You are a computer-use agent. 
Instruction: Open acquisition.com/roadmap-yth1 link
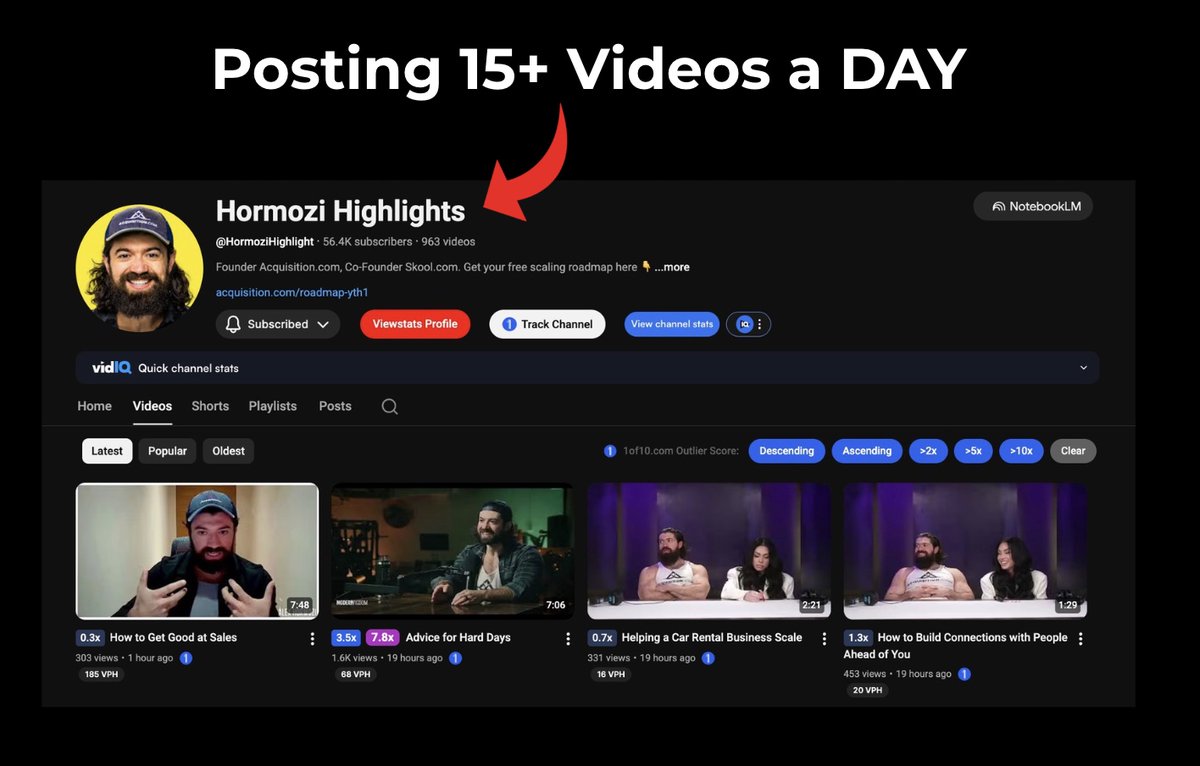[x=292, y=292]
